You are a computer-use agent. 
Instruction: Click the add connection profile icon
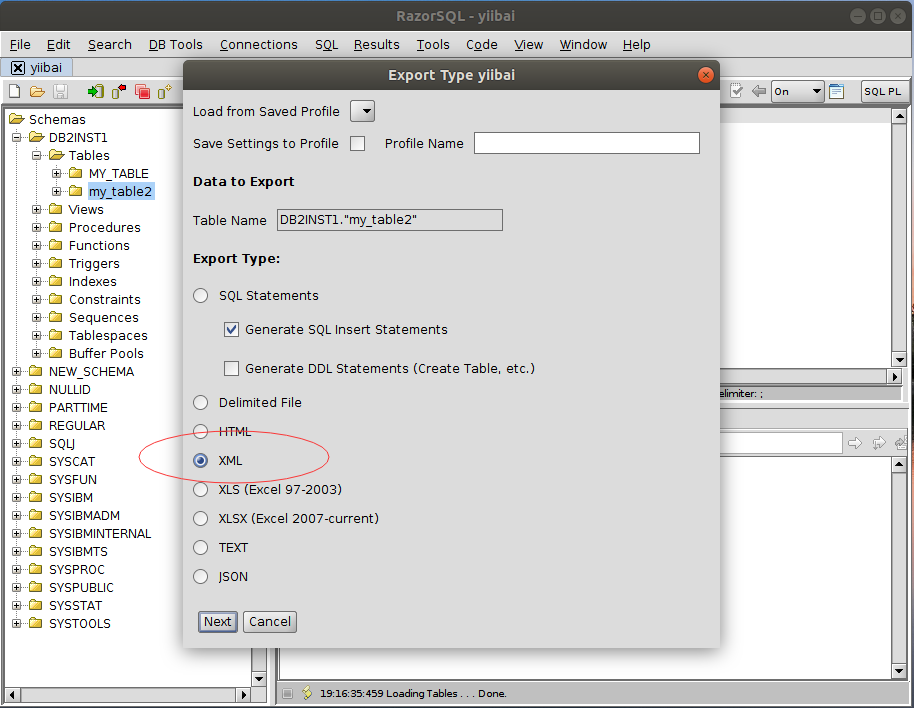pos(165,92)
